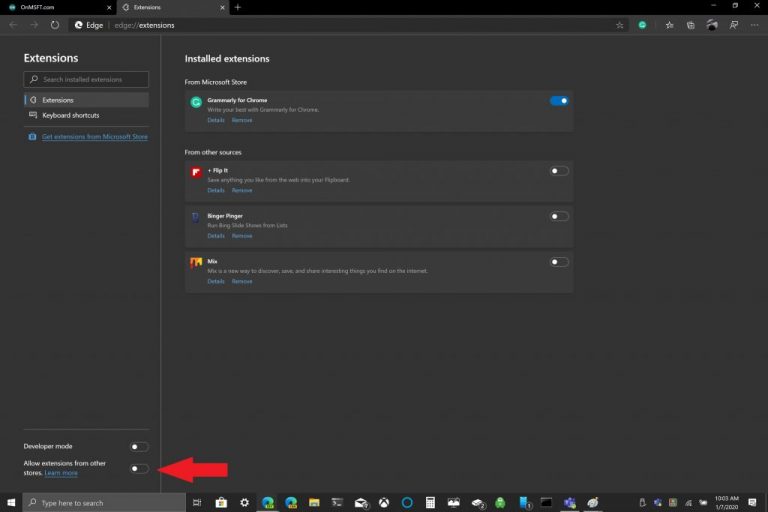Click the Binger Pinger extension icon
This screenshot has height=512, width=768.
click(195, 217)
